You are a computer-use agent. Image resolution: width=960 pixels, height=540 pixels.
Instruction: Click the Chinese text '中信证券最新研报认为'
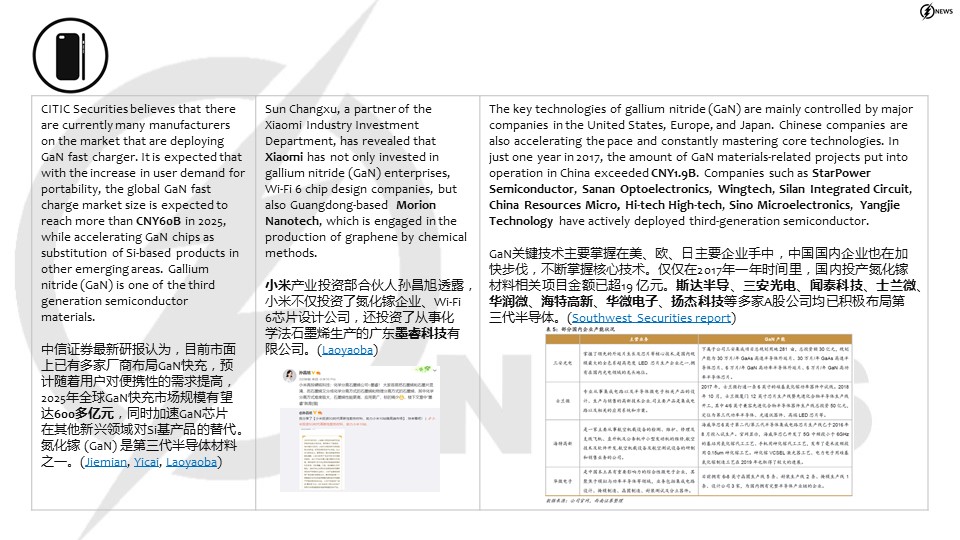pos(106,349)
